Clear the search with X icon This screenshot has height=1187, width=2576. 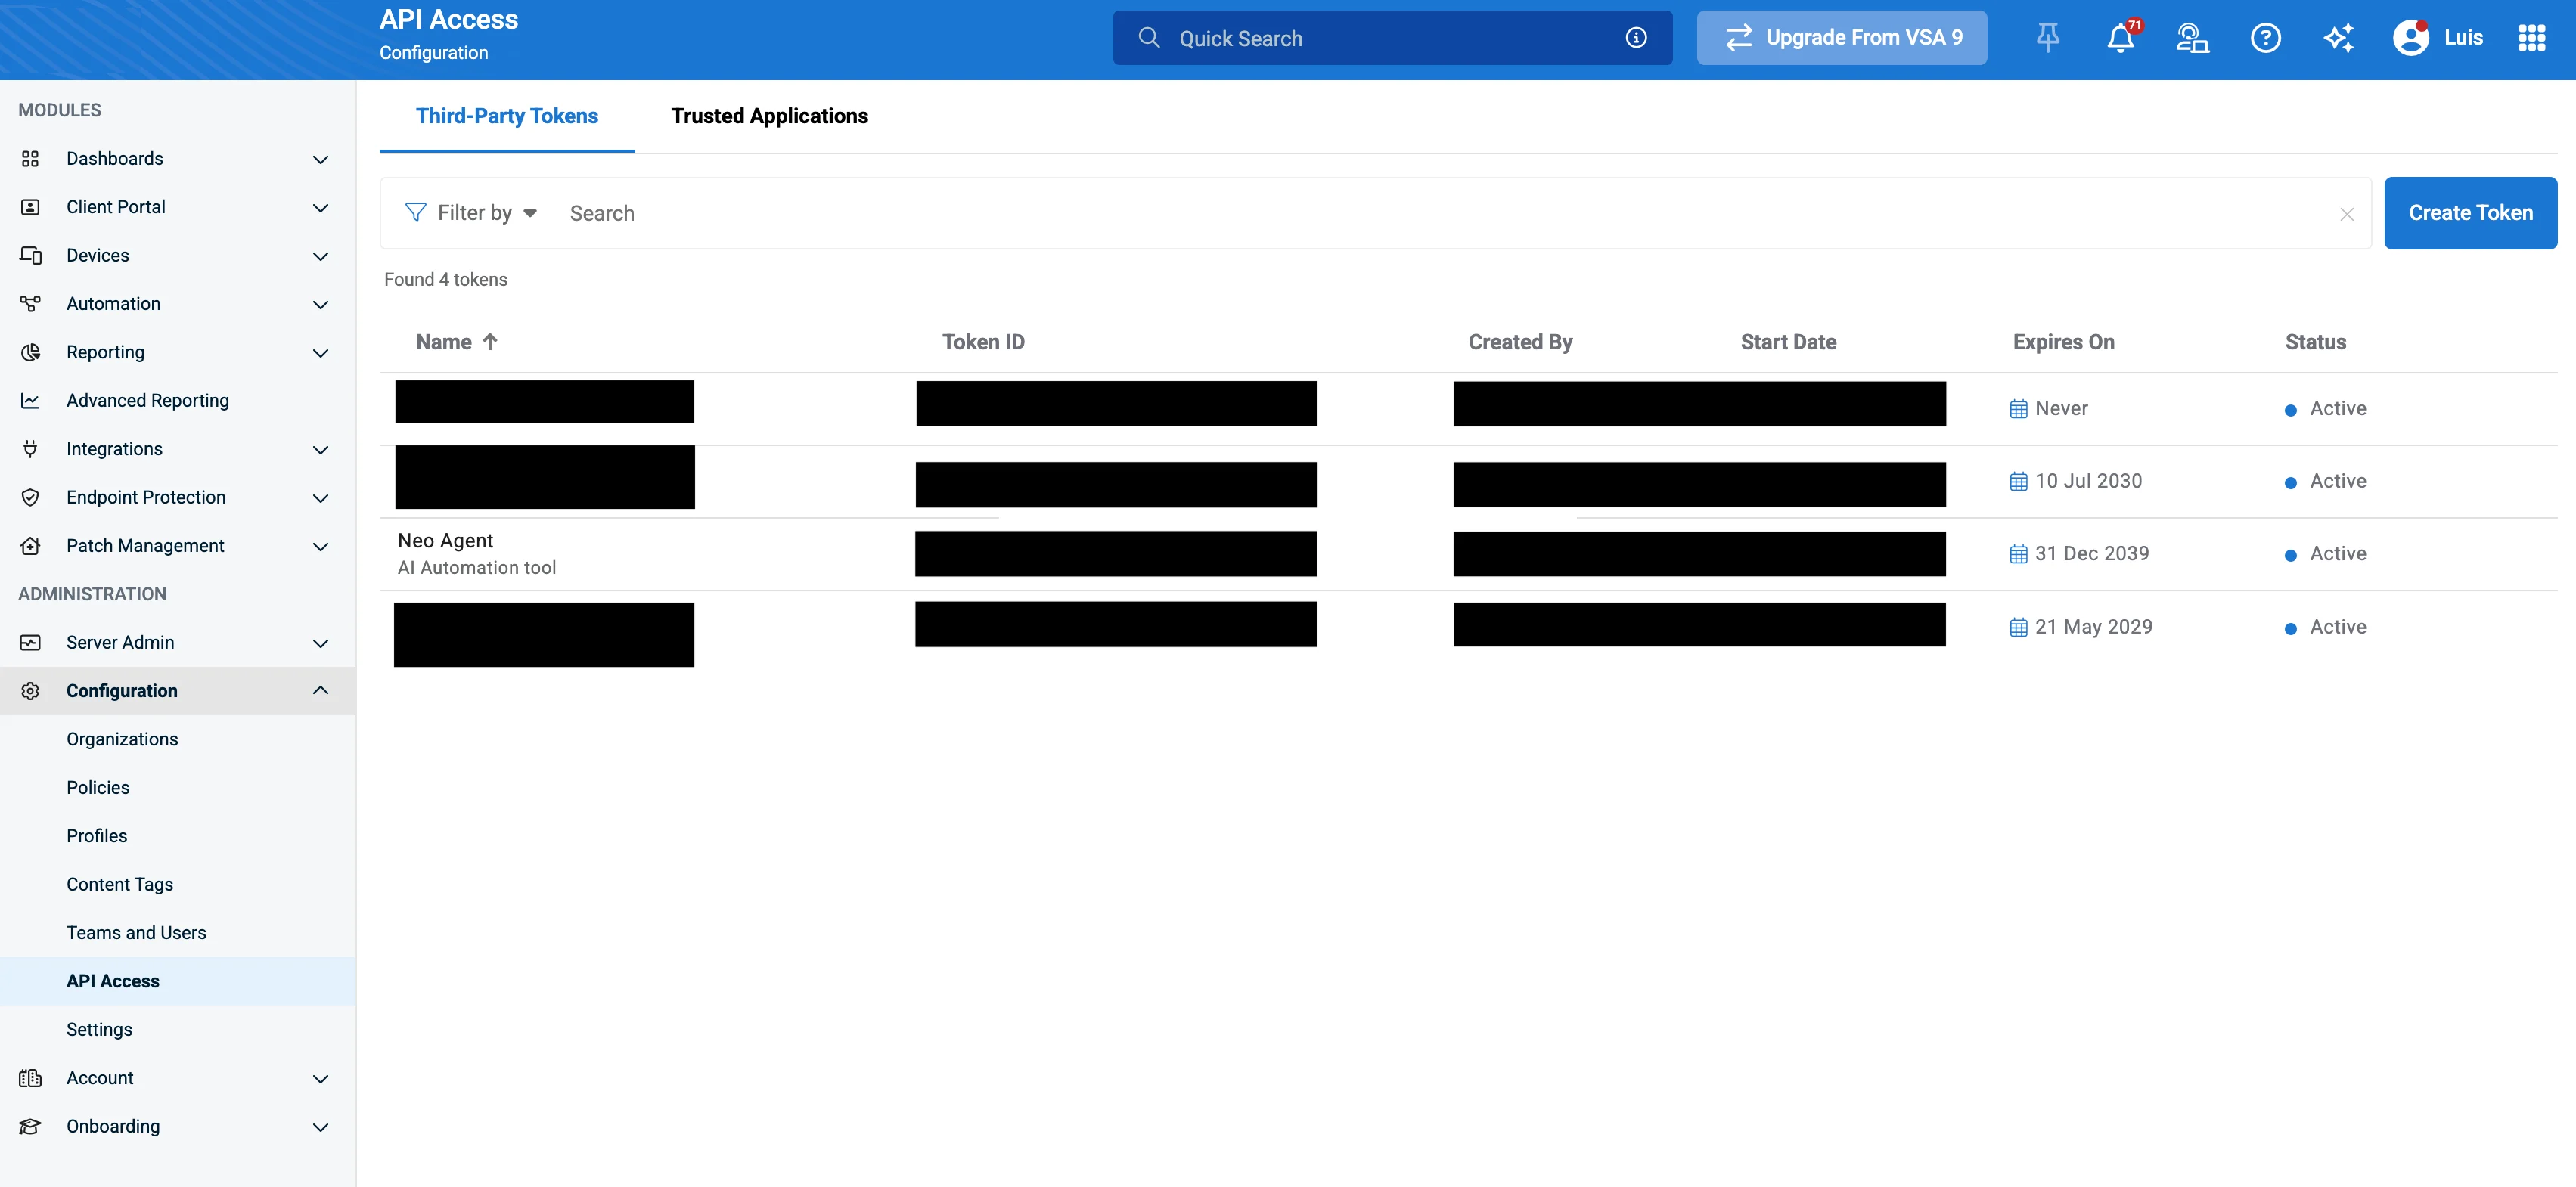point(2346,214)
